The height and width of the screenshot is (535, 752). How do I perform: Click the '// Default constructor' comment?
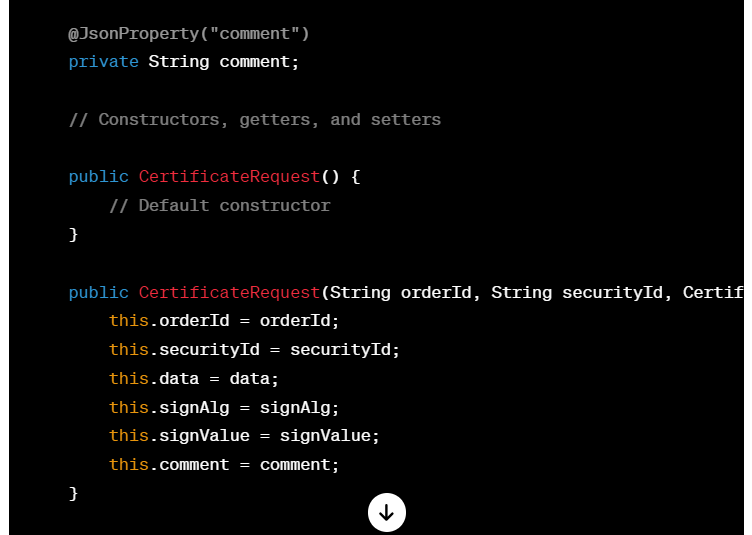220,206
